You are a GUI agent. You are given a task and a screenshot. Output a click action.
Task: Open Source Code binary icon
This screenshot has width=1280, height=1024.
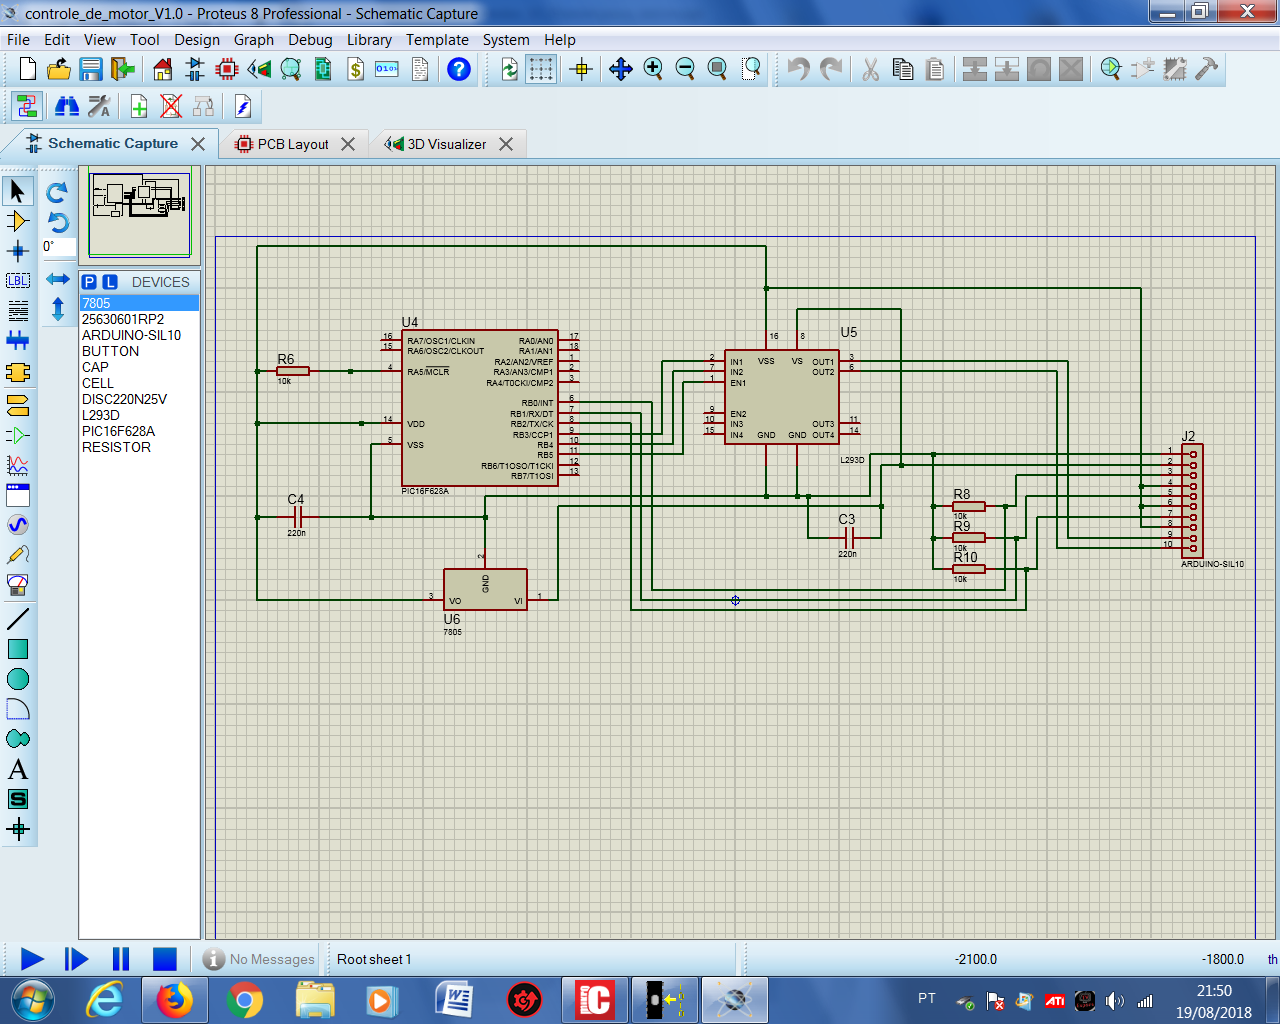387,69
